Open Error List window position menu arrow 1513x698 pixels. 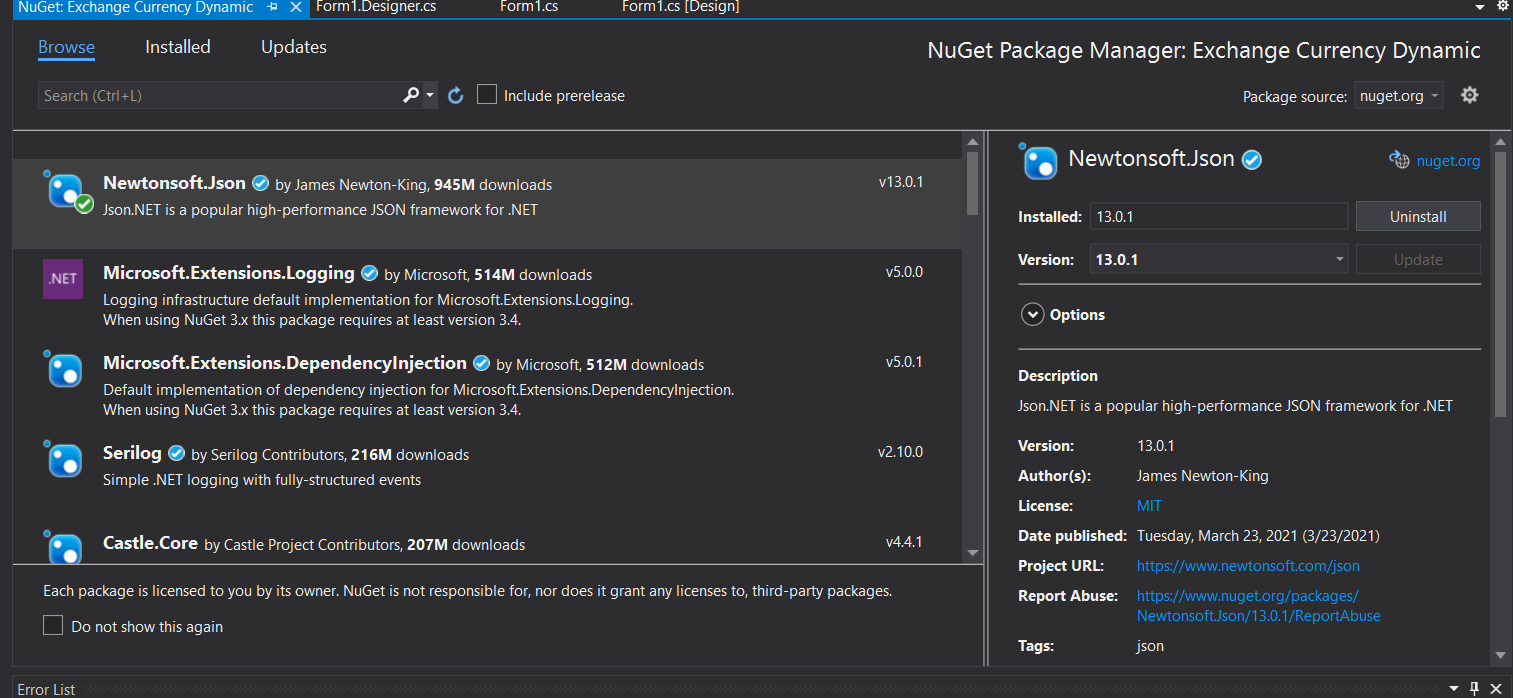(1452, 689)
